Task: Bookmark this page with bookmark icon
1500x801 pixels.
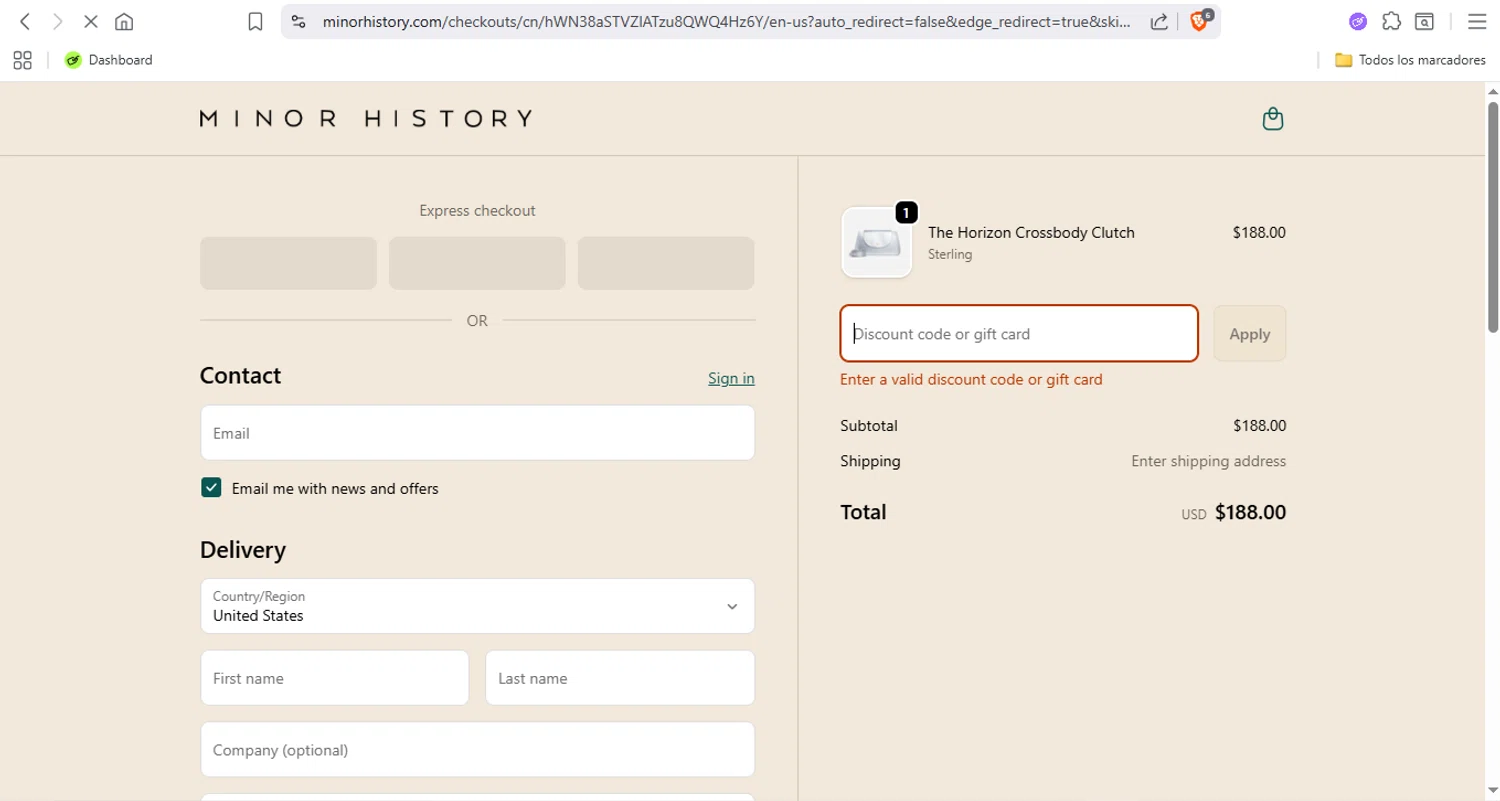Action: point(256,21)
